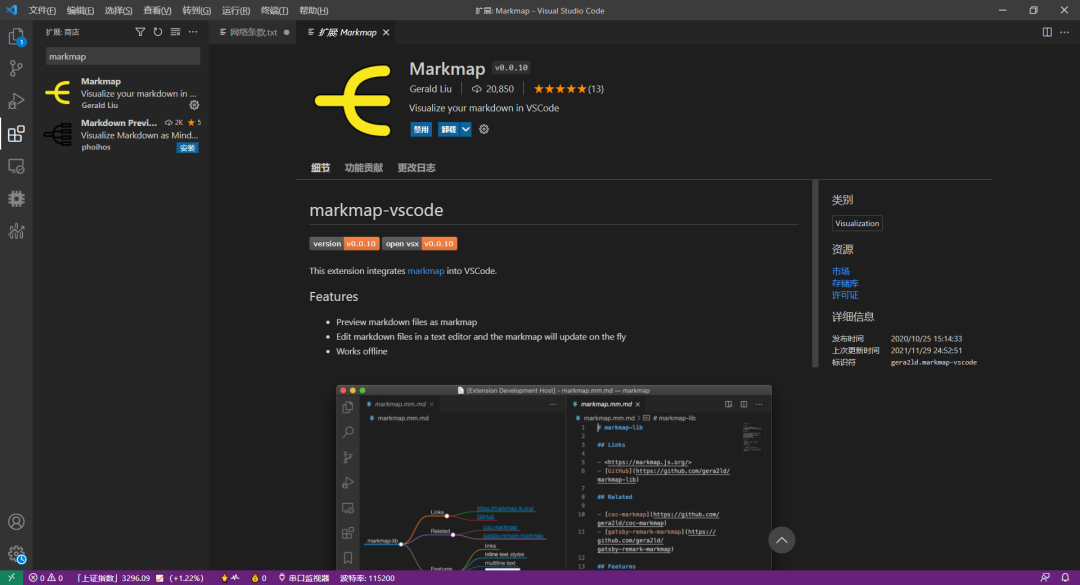Click the star pulse status bar icon

point(229,577)
